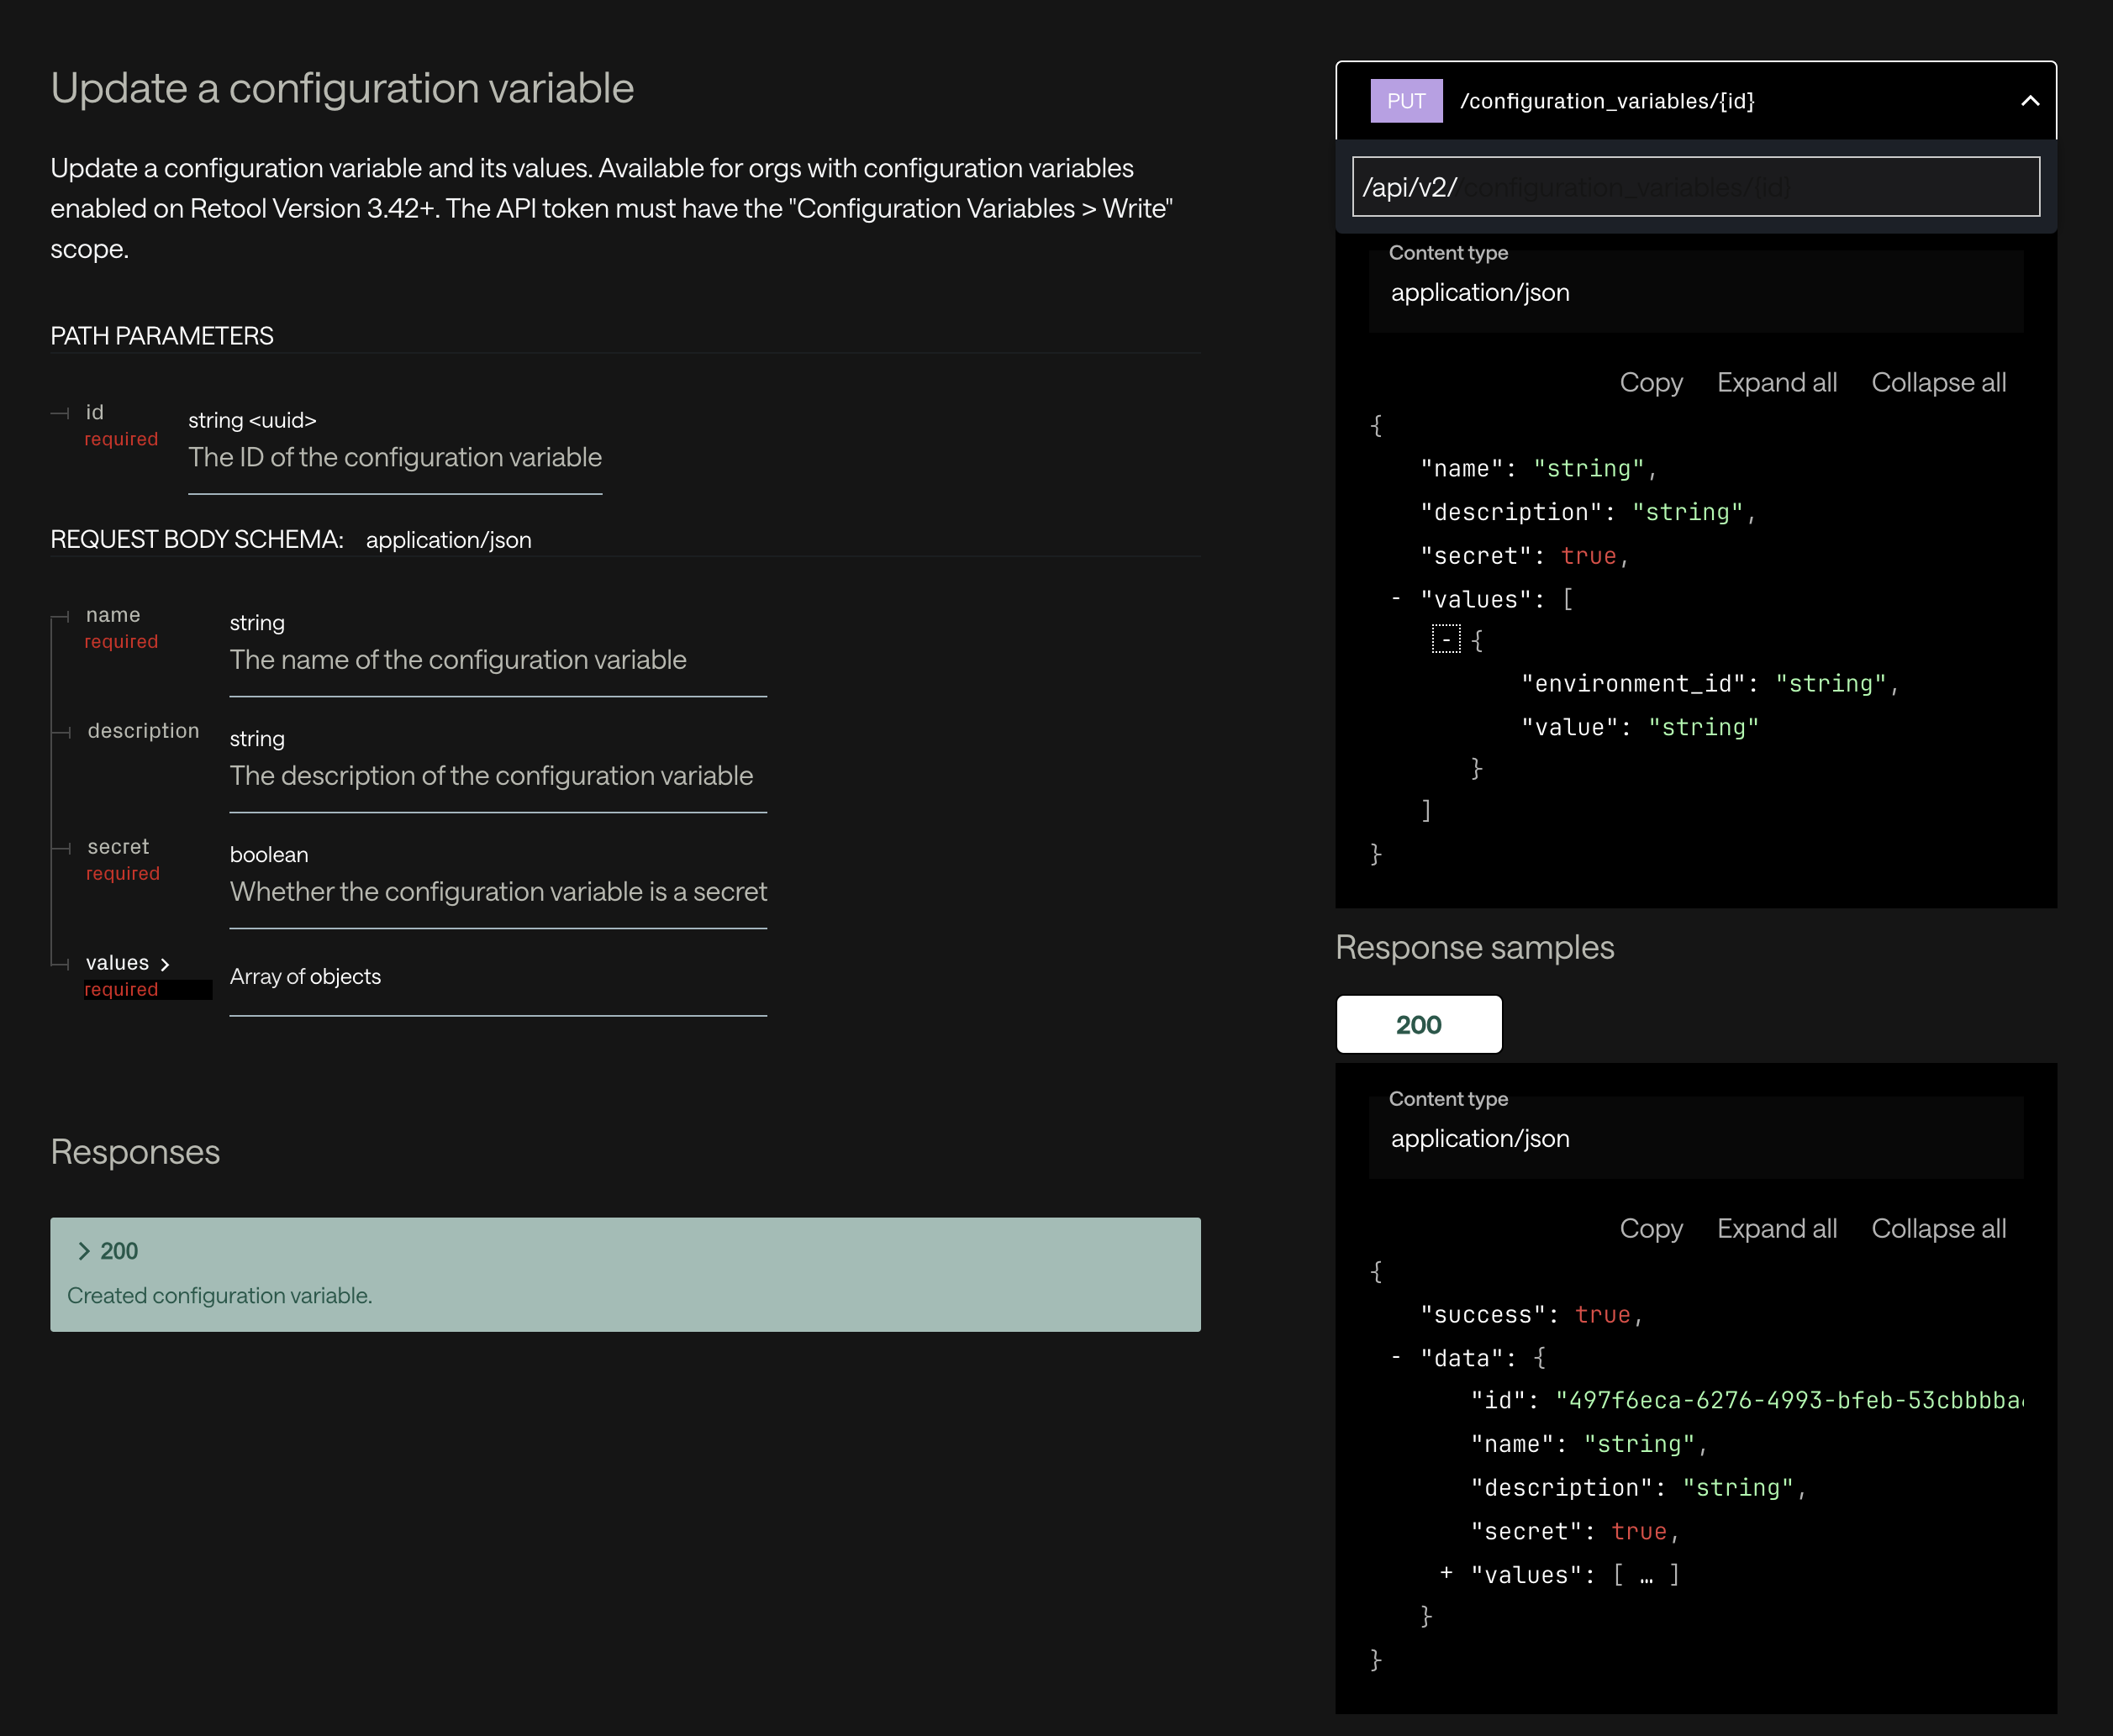
Task: Click the PUT method badge
Action: point(1406,101)
